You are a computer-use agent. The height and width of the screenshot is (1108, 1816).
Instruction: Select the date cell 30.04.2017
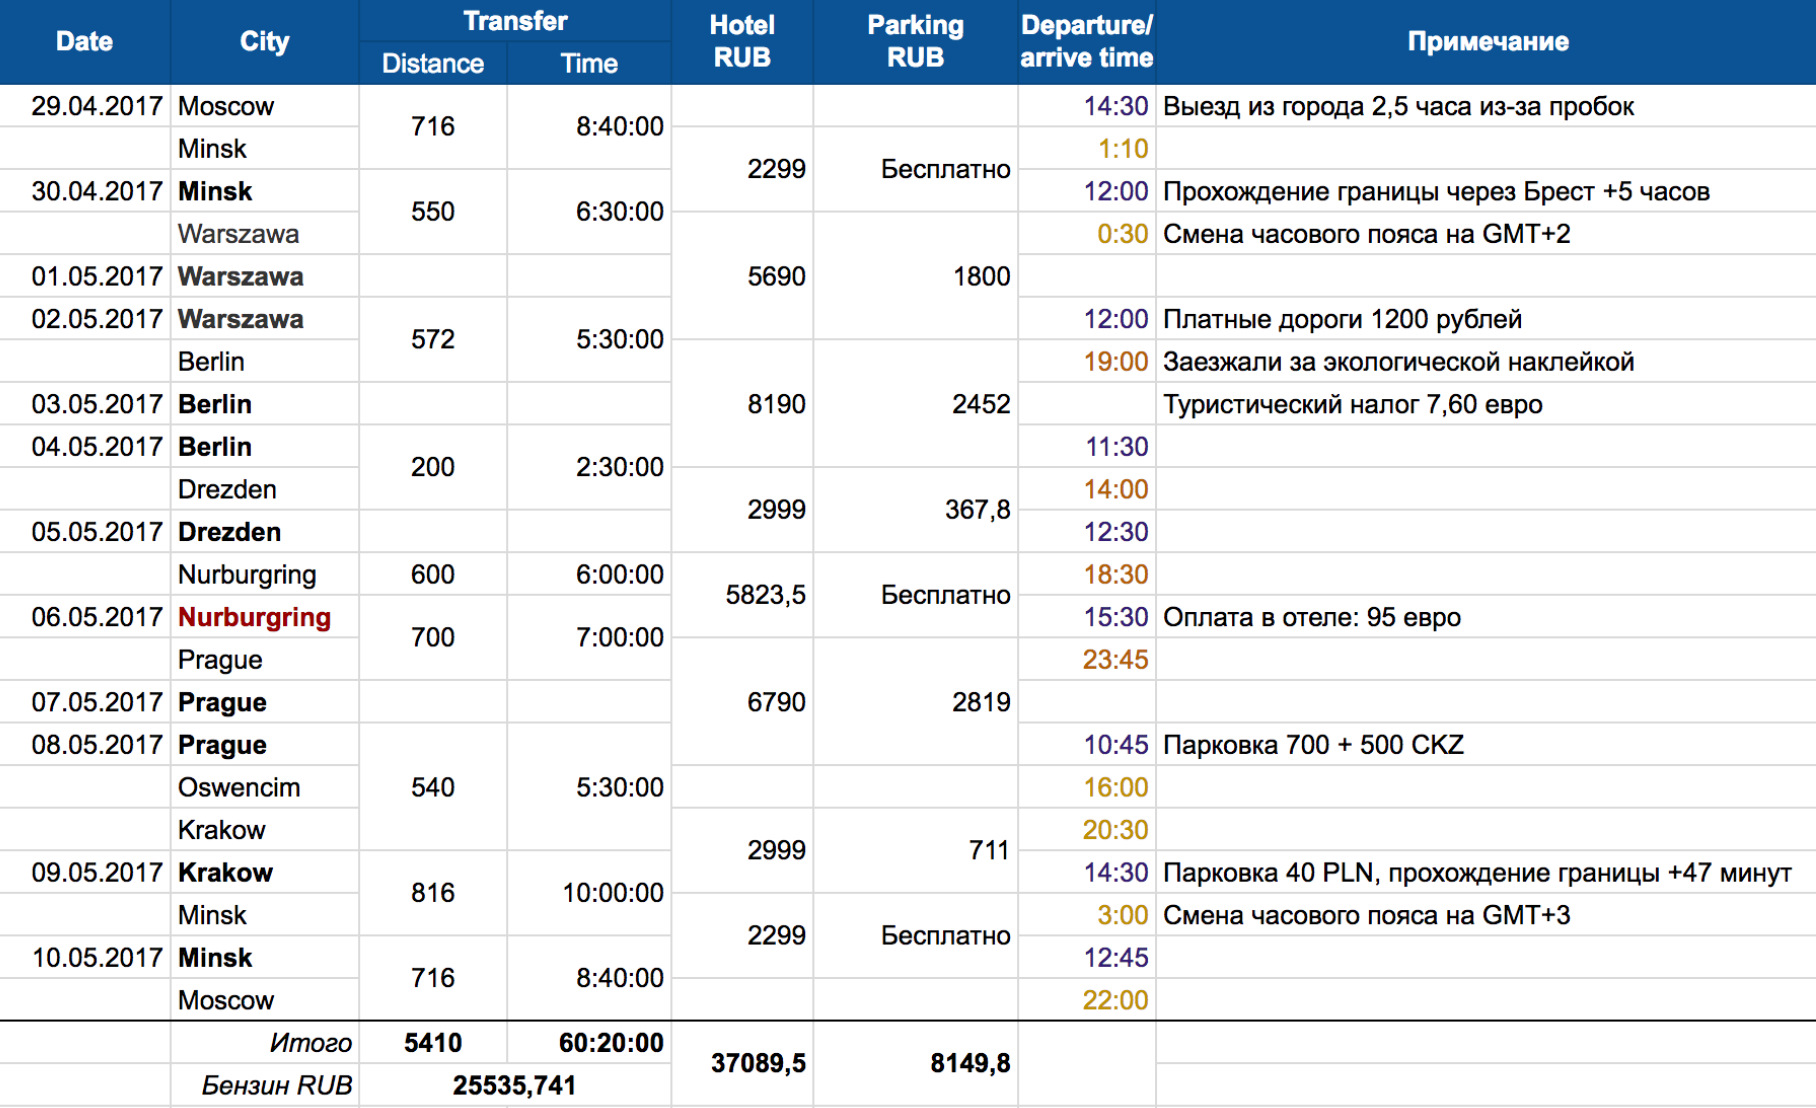tap(85, 191)
